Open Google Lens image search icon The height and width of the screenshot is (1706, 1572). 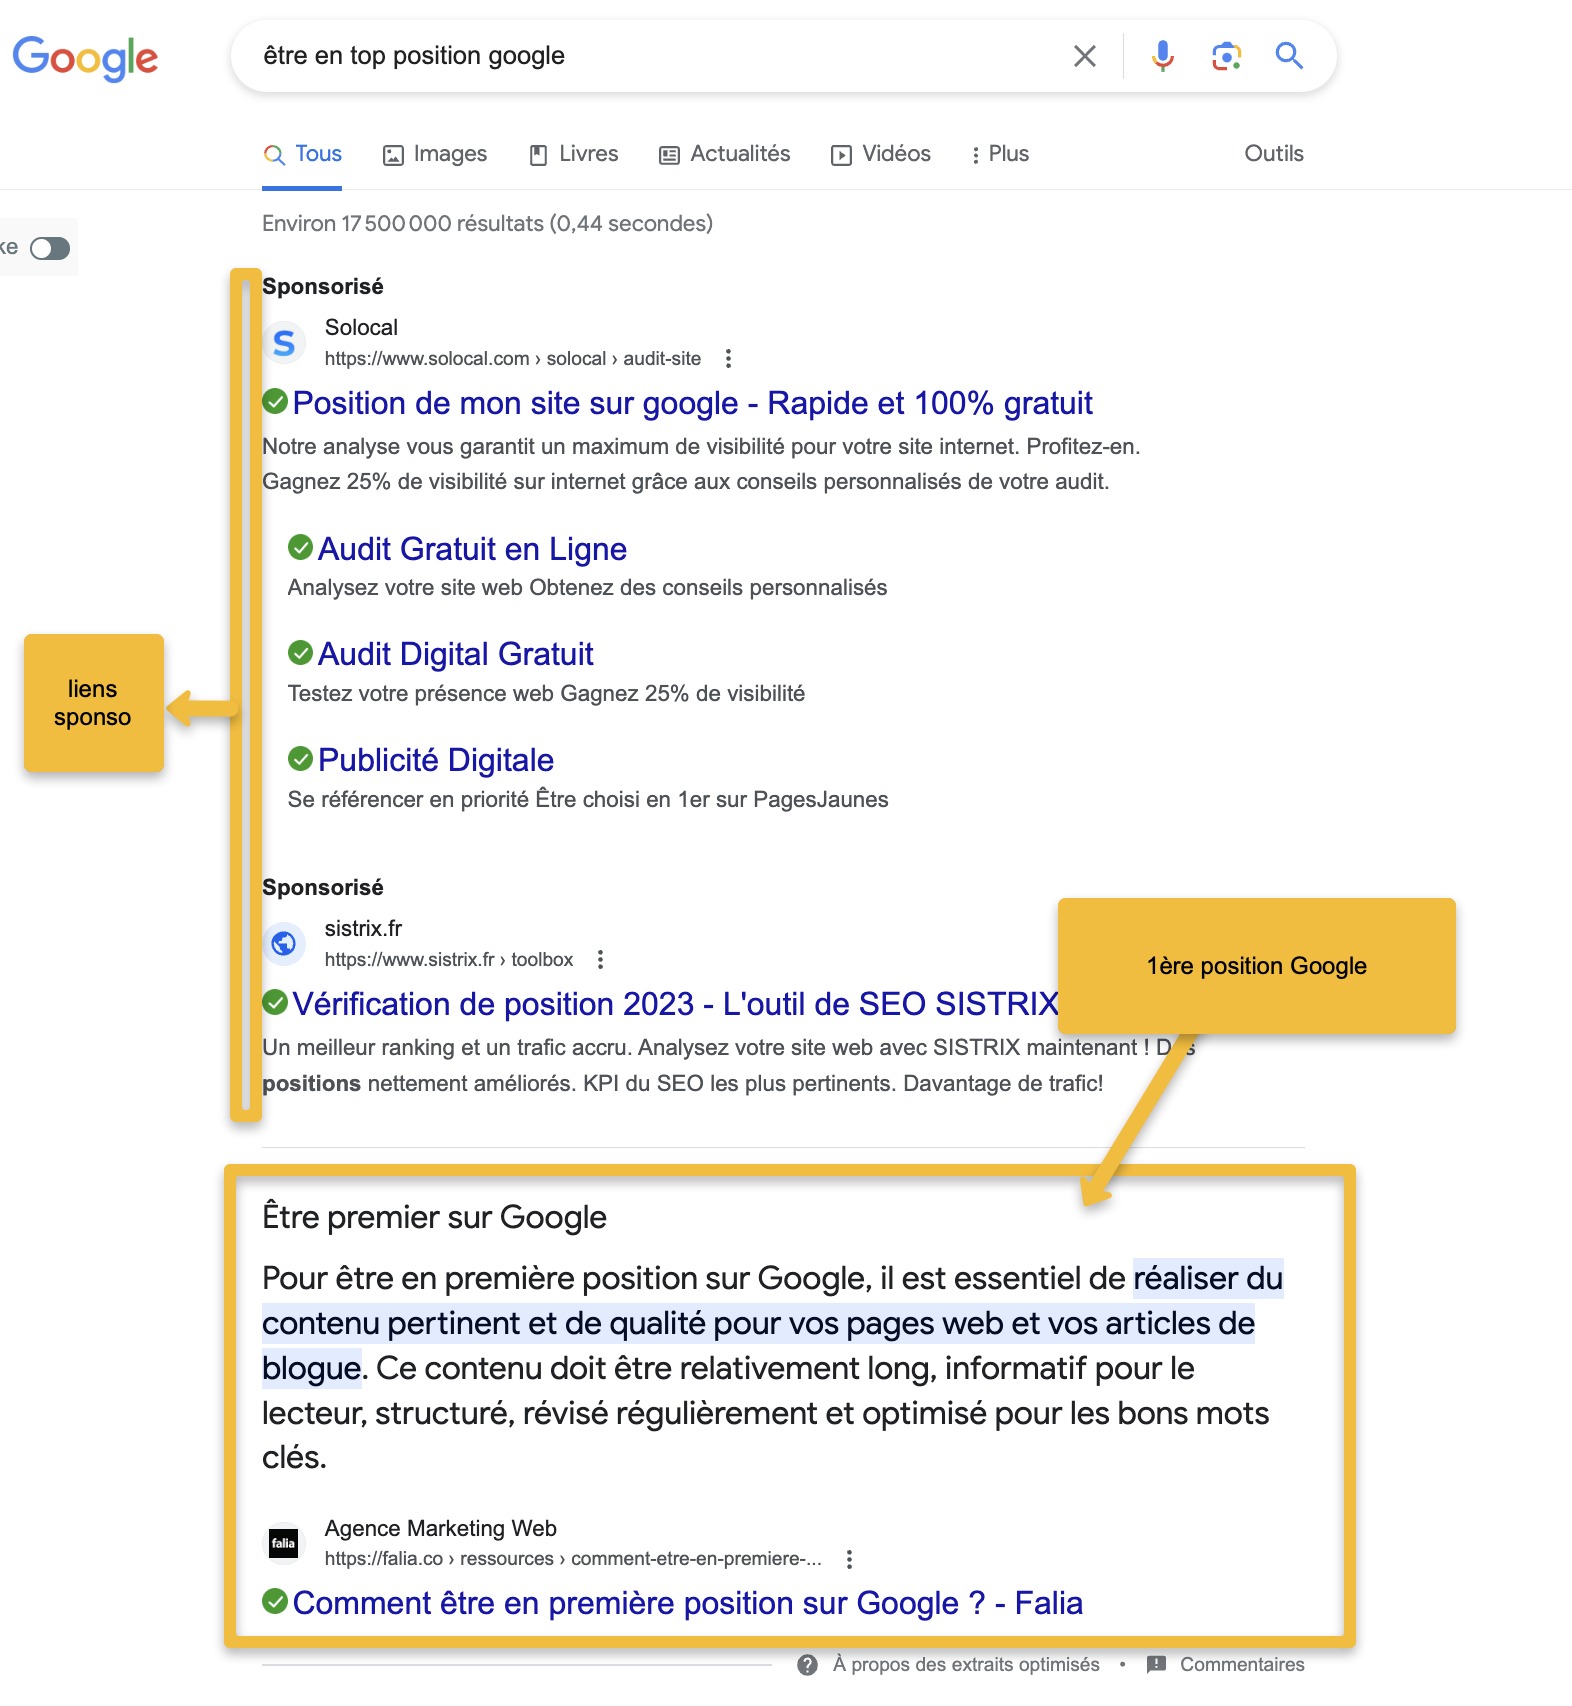1226,56
